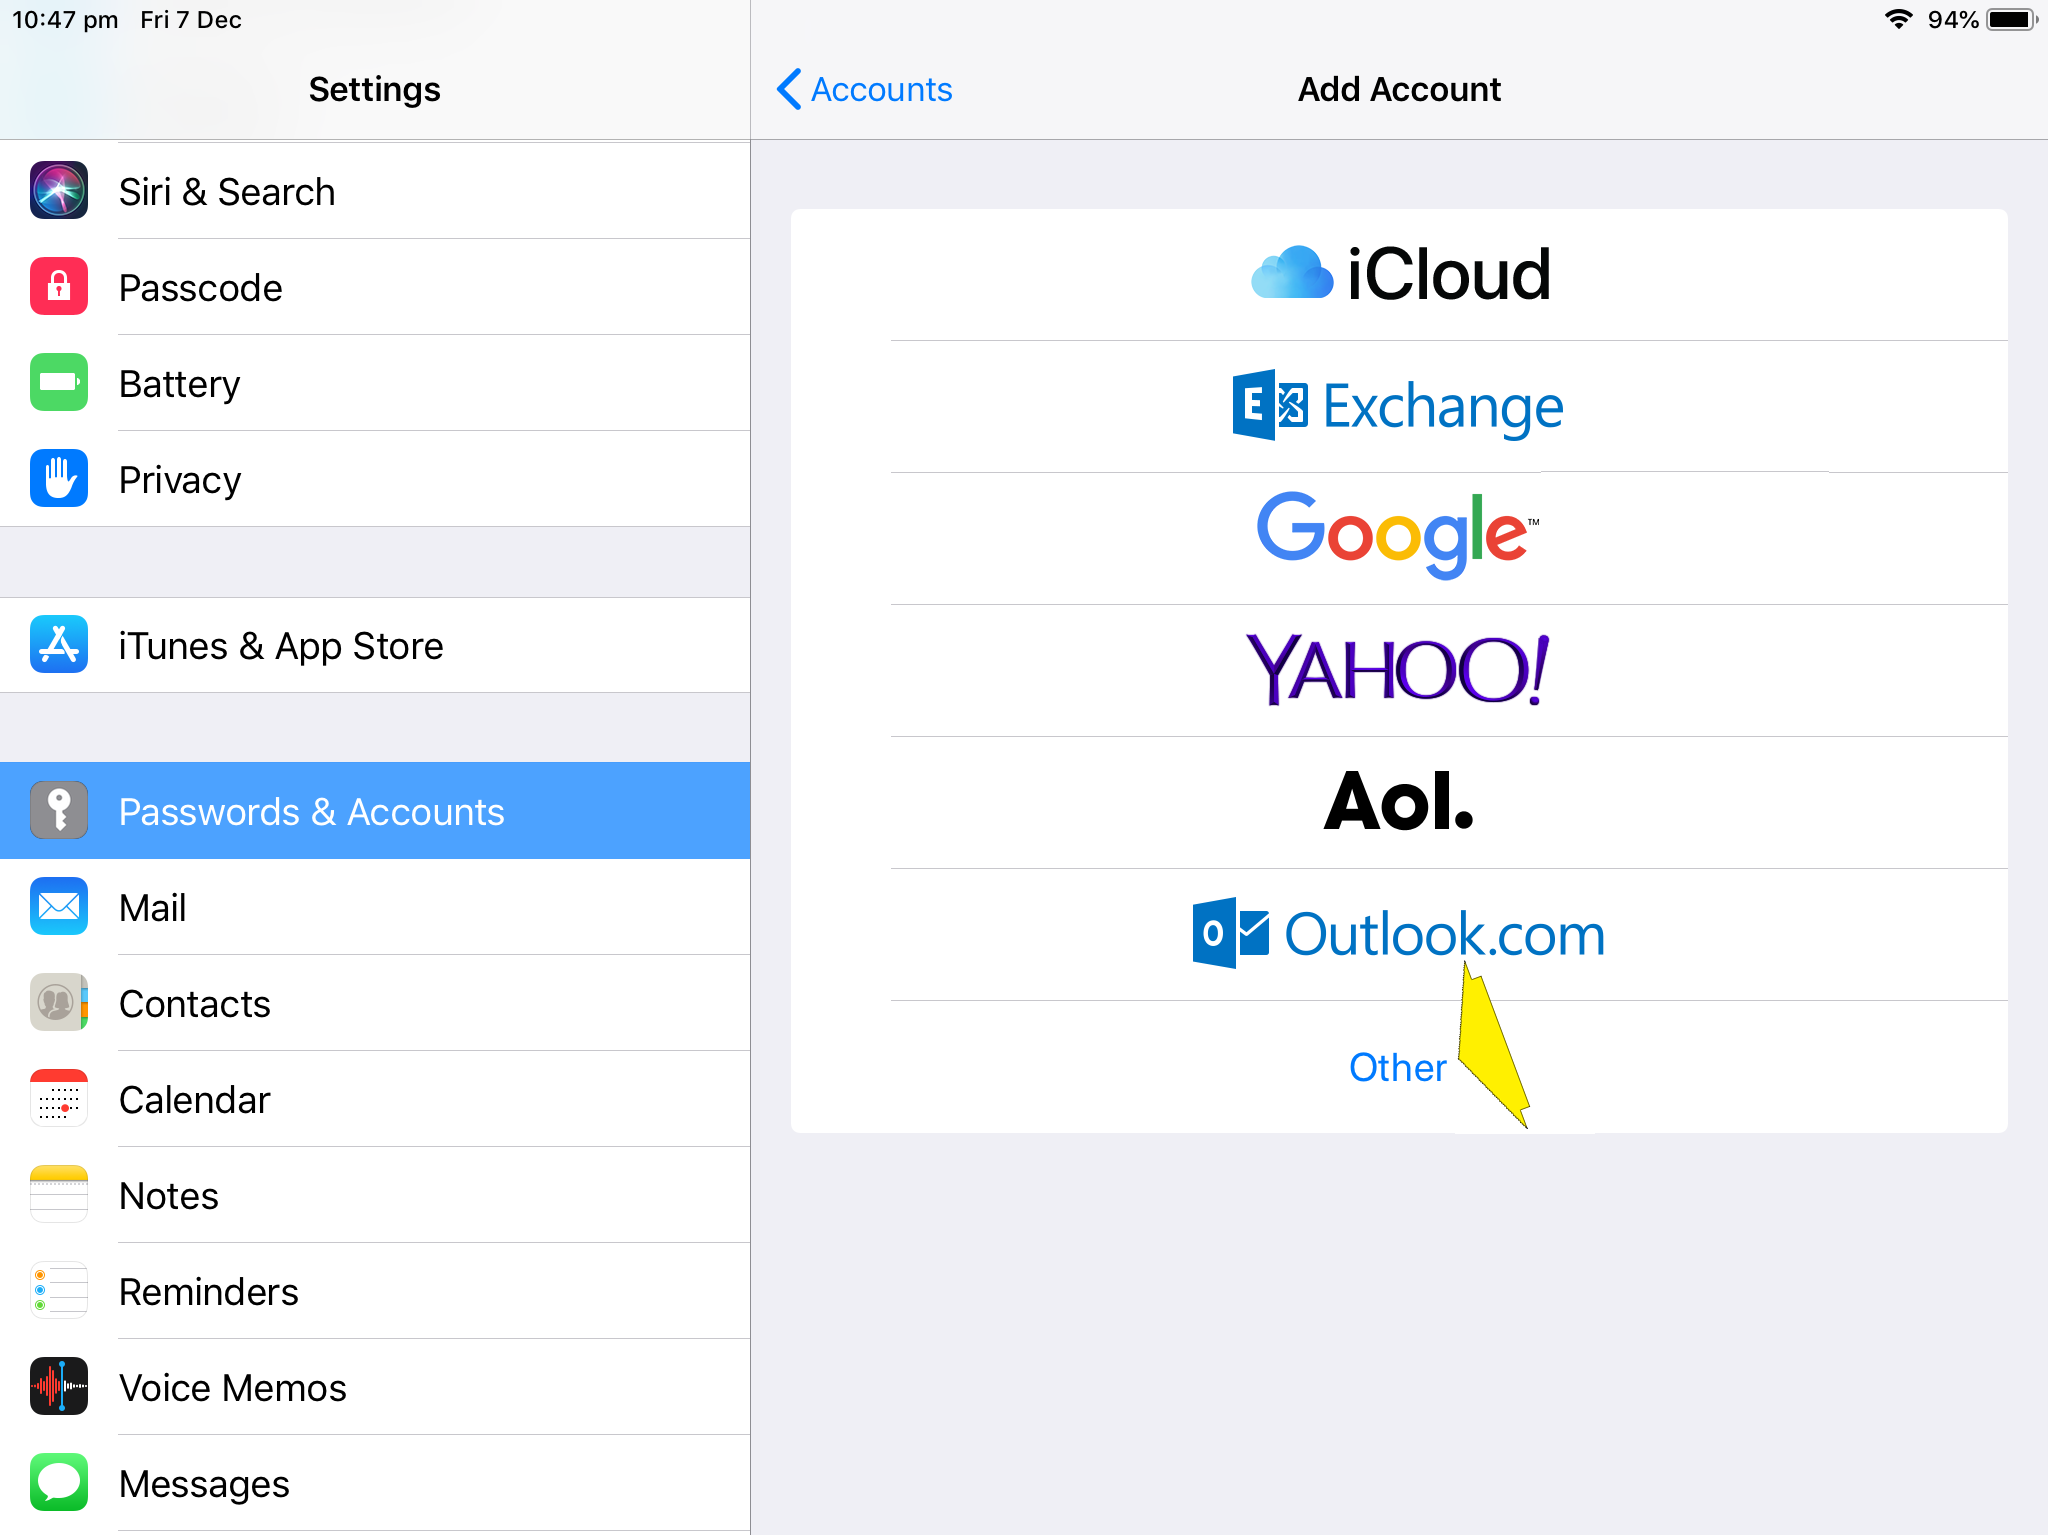Tap the Messages bubble icon
The width and height of the screenshot is (2048, 1536).
(59, 1482)
